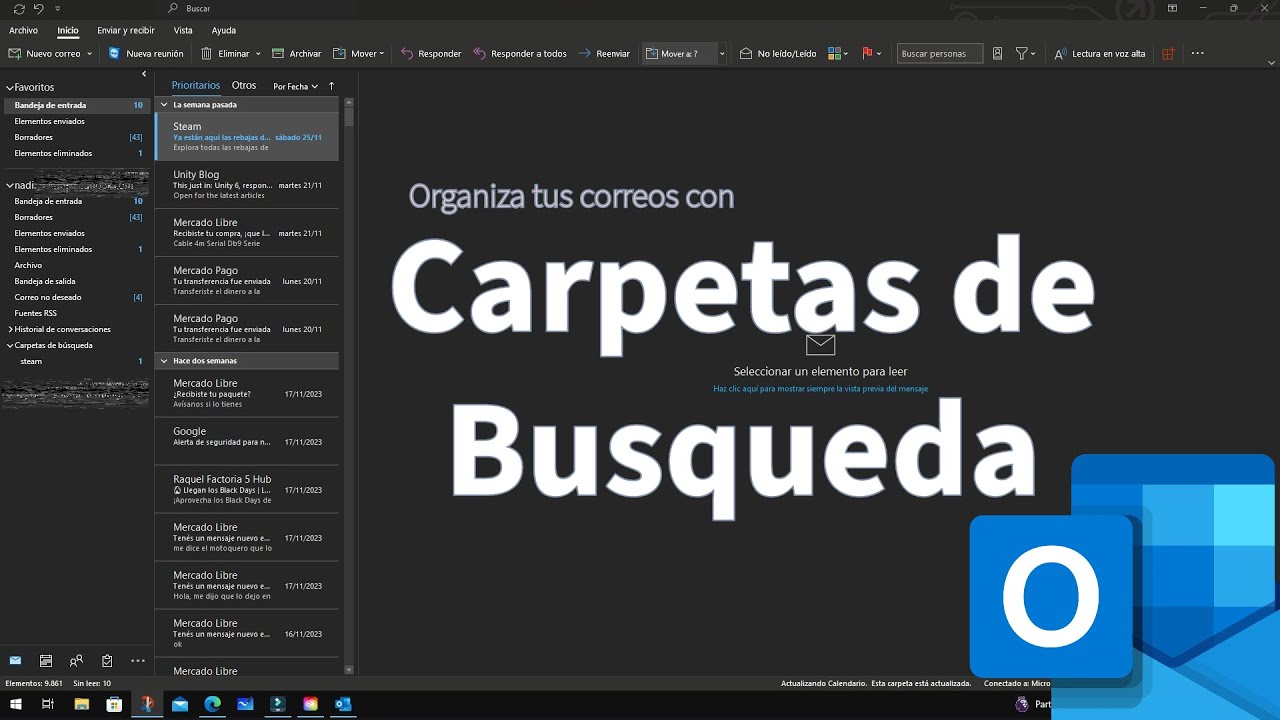Select Bandeja de entrada under Favoritos
This screenshot has width=1280, height=720.
(x=77, y=105)
